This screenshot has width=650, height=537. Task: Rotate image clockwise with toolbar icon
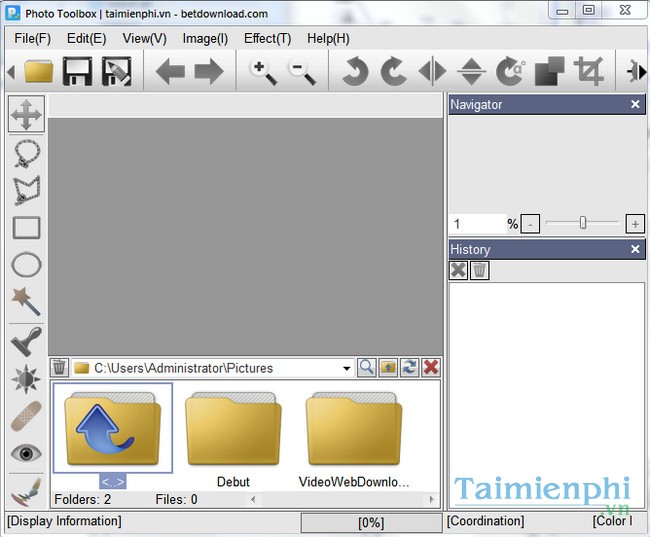tap(393, 71)
